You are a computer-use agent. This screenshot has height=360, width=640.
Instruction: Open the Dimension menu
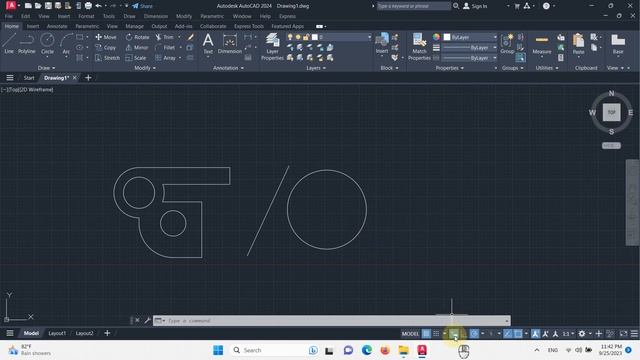pyautogui.click(x=156, y=16)
